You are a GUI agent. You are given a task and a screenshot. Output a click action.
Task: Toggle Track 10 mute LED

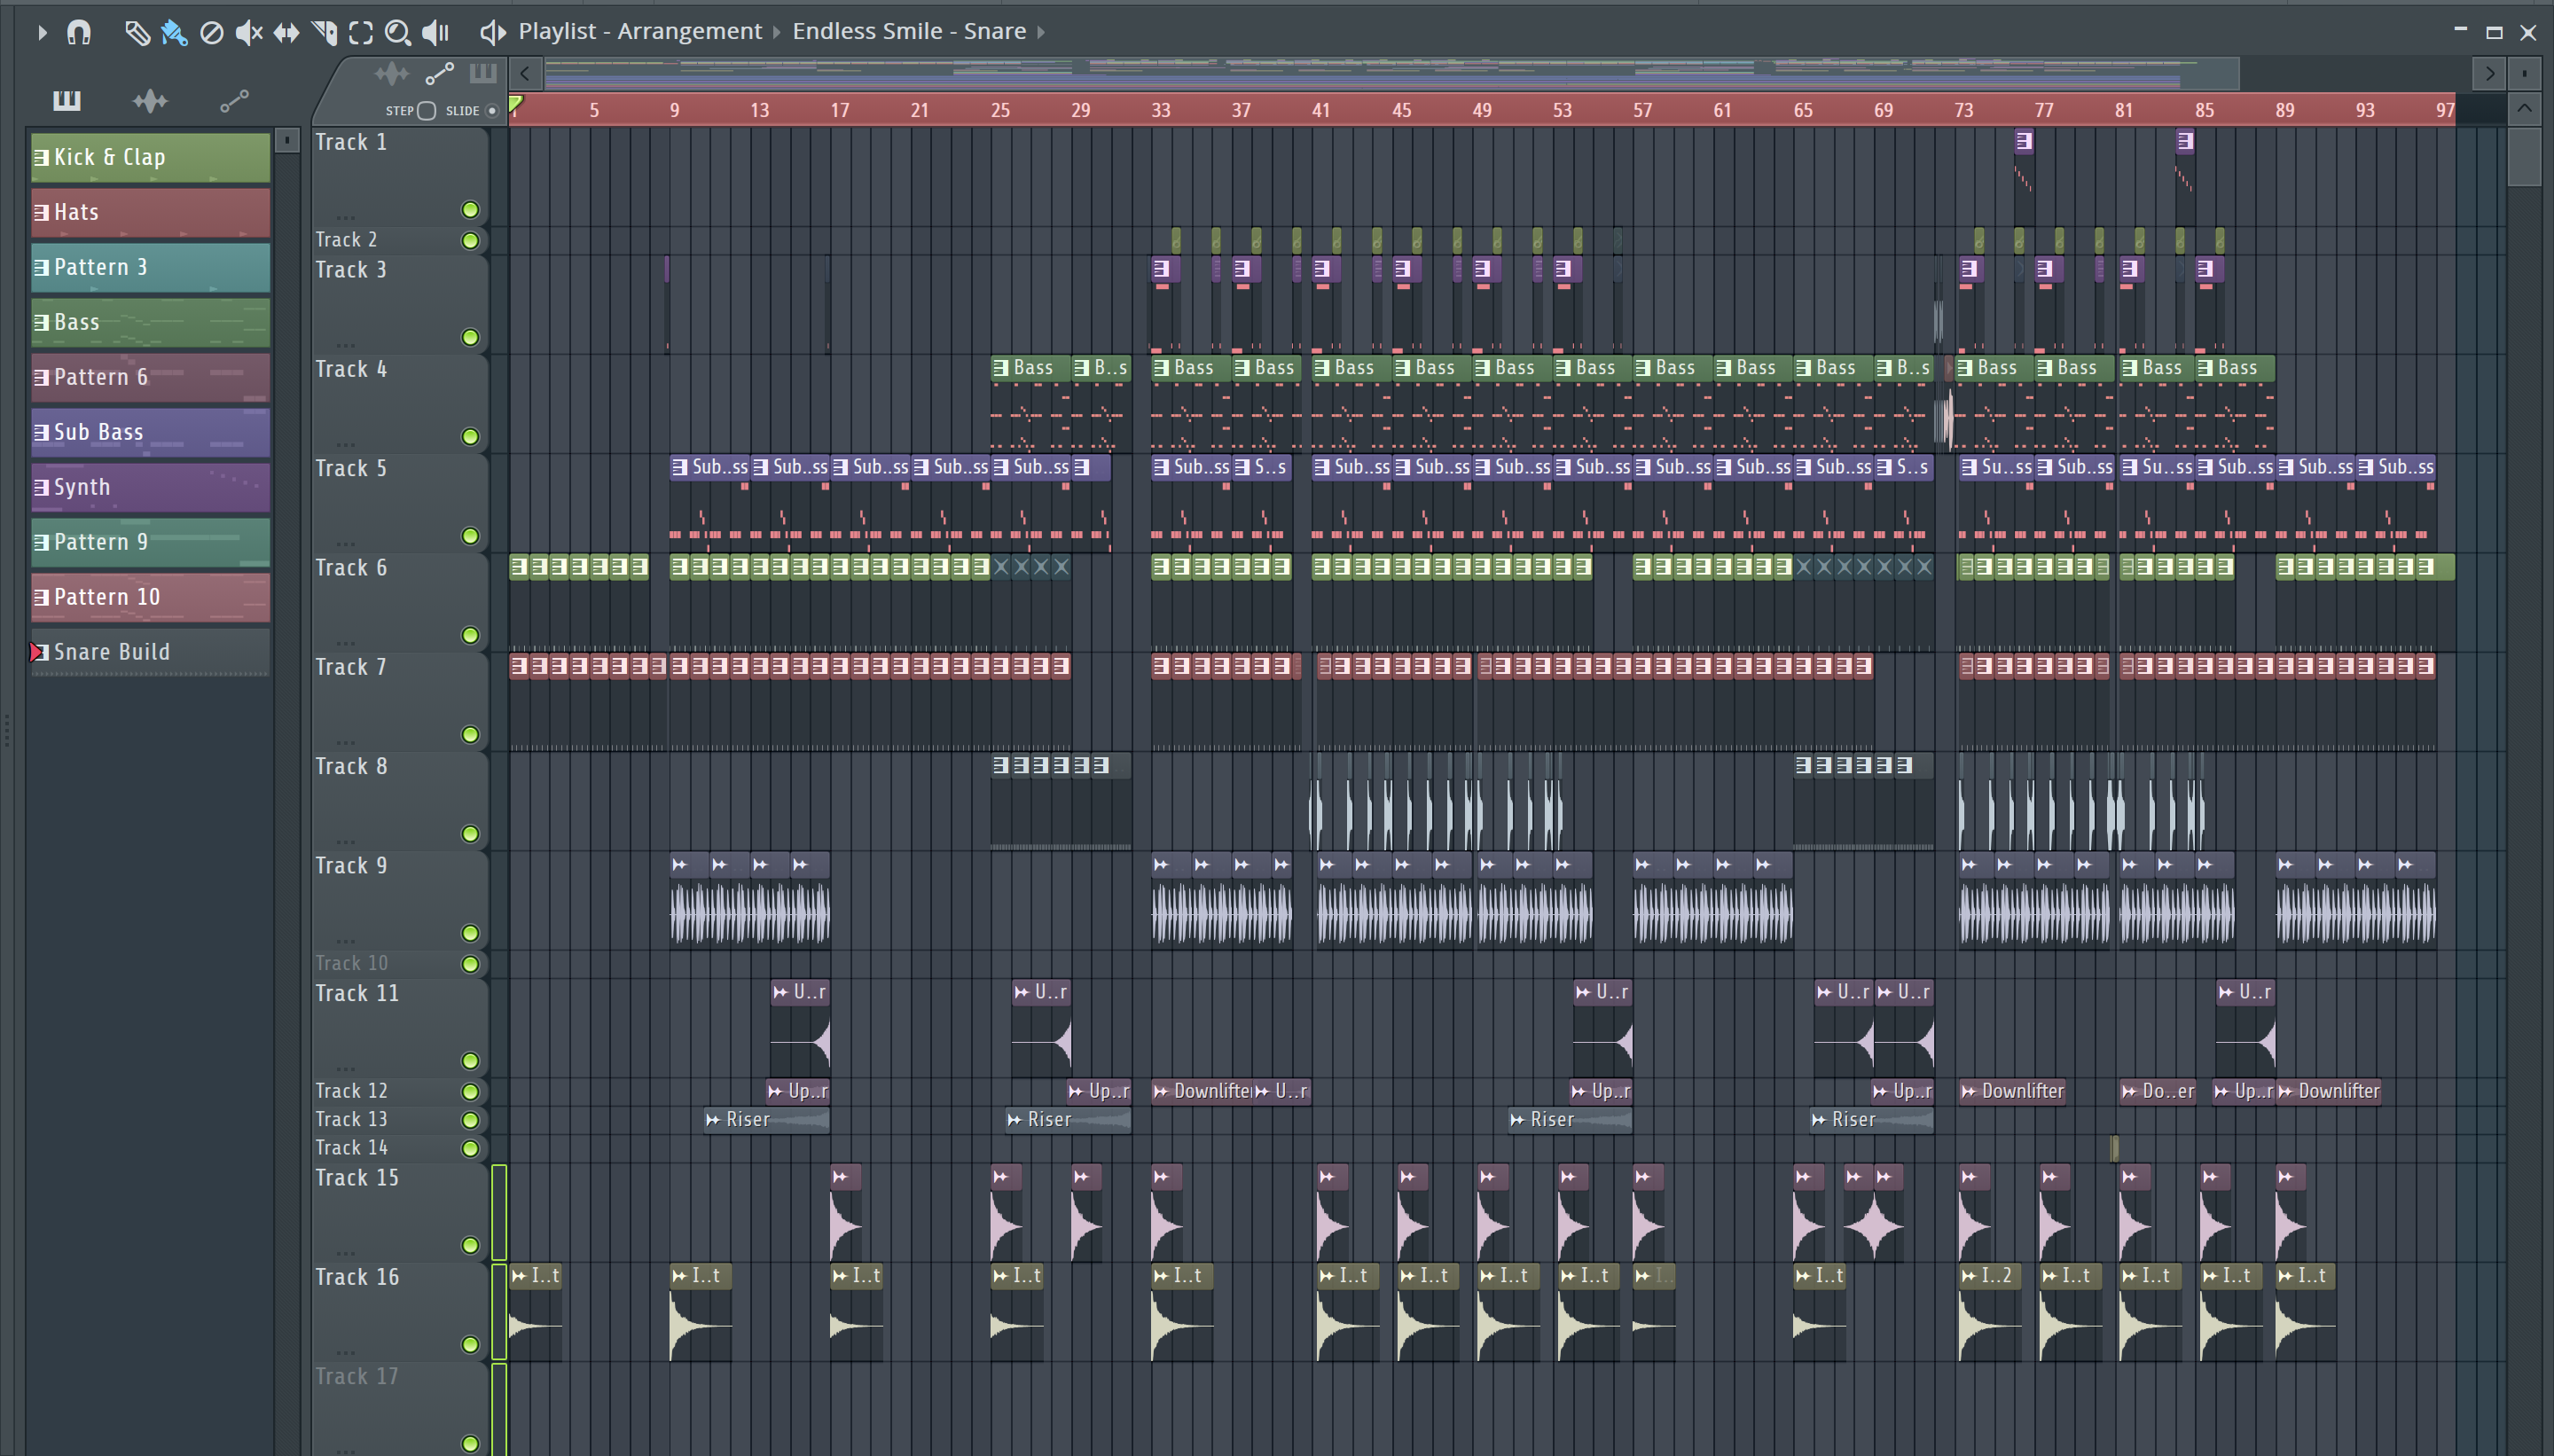470,965
